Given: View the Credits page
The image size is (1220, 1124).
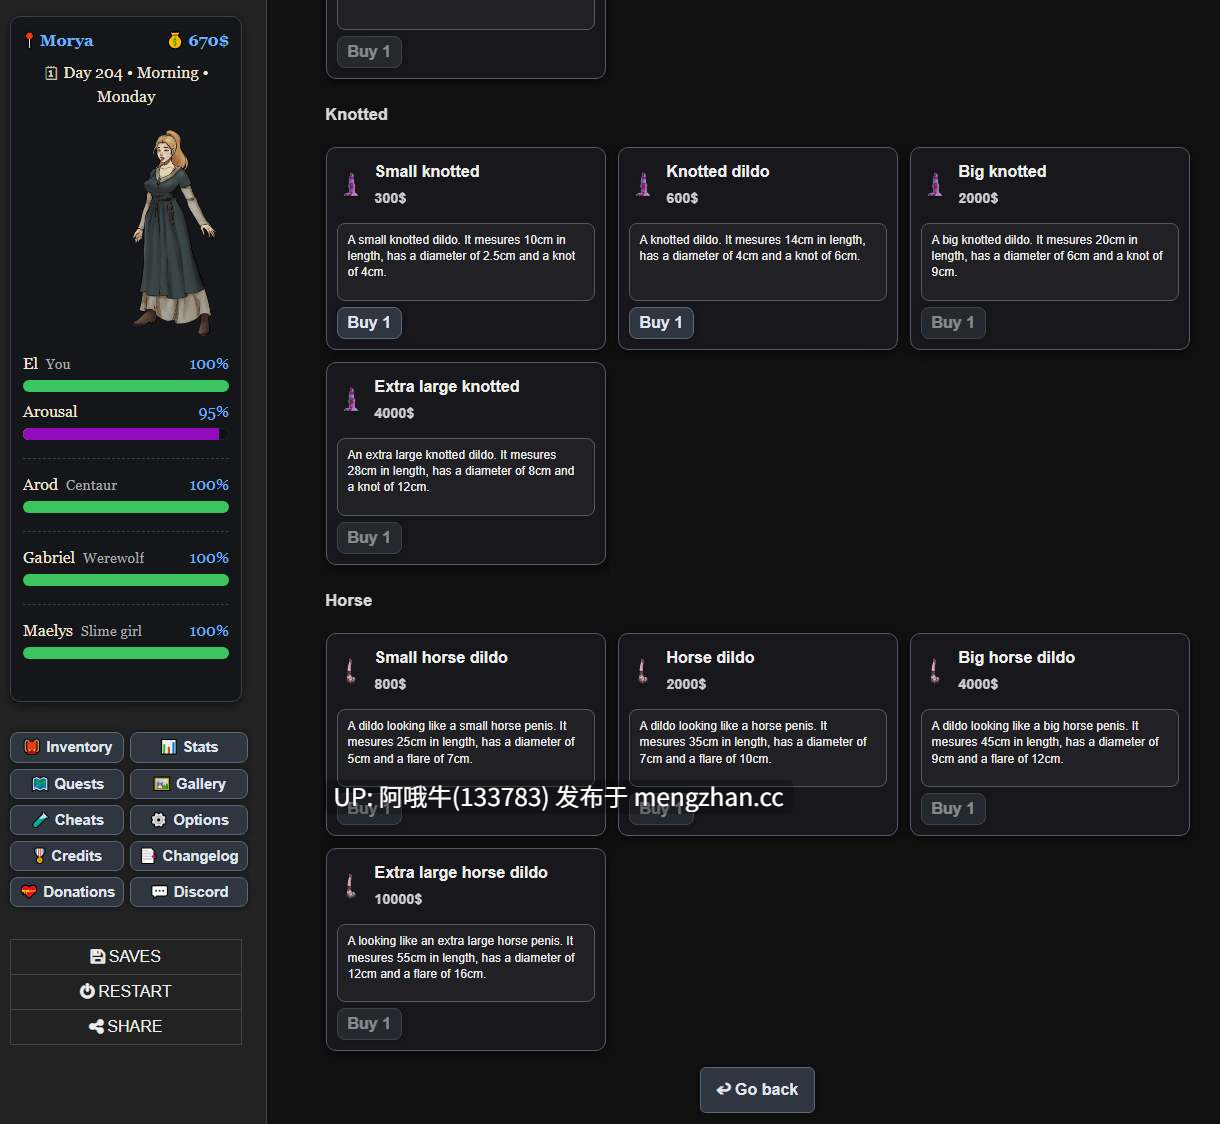Looking at the screenshot, I should (67, 856).
